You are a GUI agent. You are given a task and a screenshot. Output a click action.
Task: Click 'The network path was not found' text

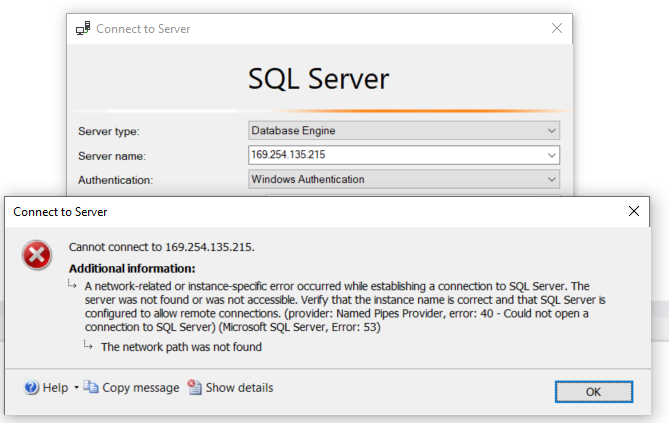point(181,347)
